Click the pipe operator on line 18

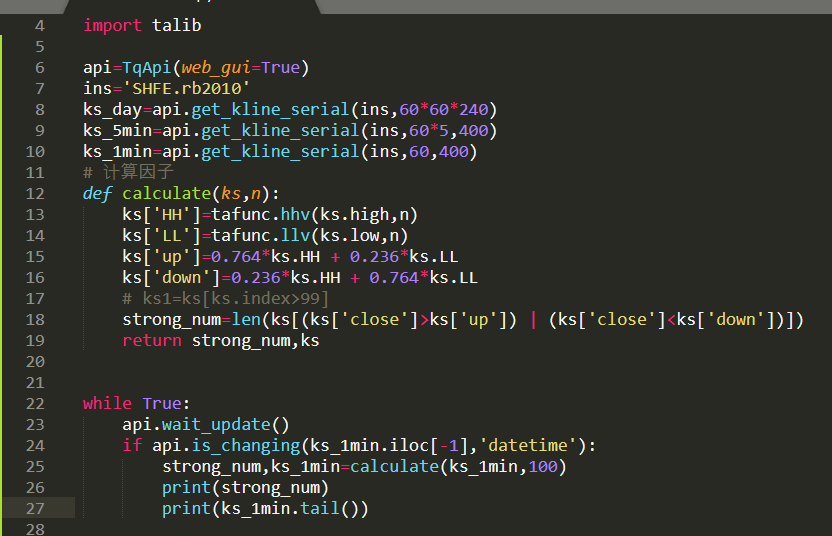tap(533, 319)
